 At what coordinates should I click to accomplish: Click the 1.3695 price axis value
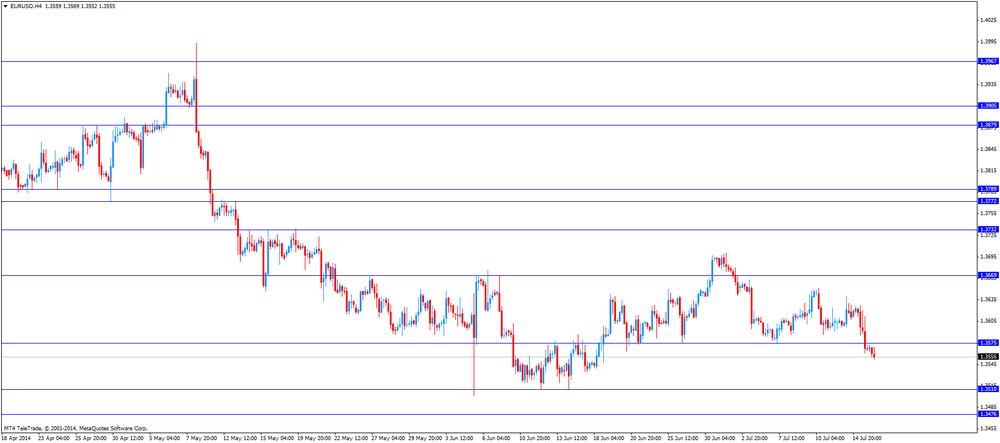point(990,257)
